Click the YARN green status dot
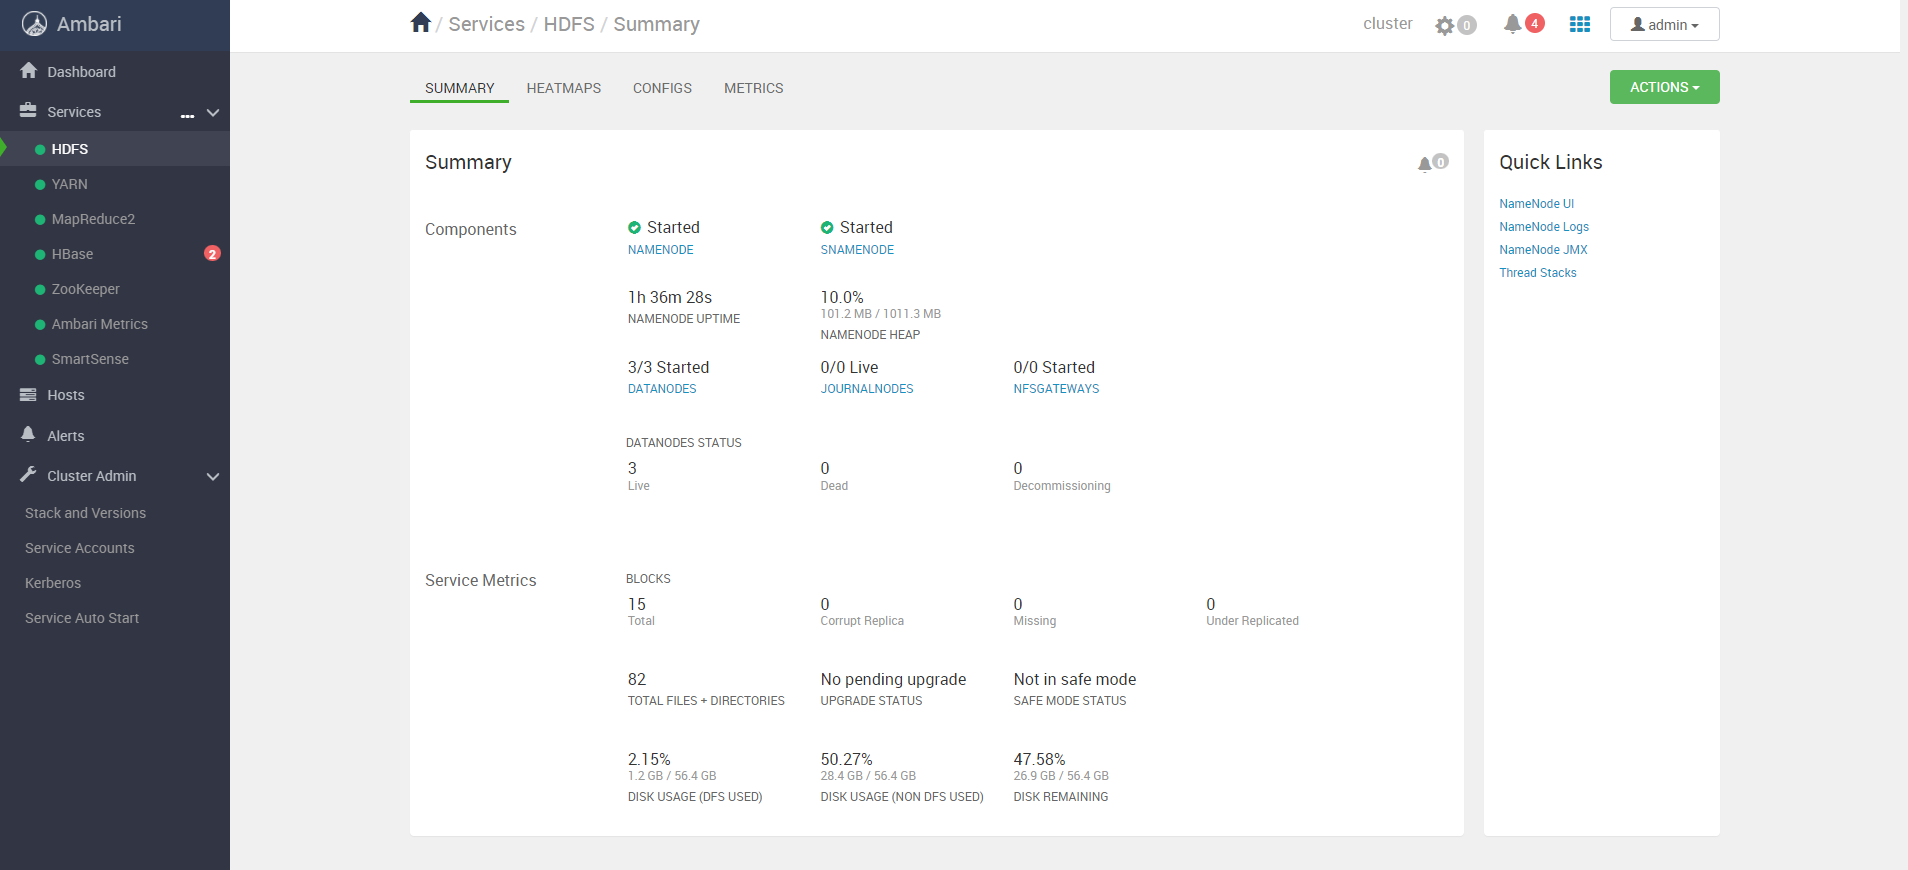The height and width of the screenshot is (870, 1908). coord(40,185)
